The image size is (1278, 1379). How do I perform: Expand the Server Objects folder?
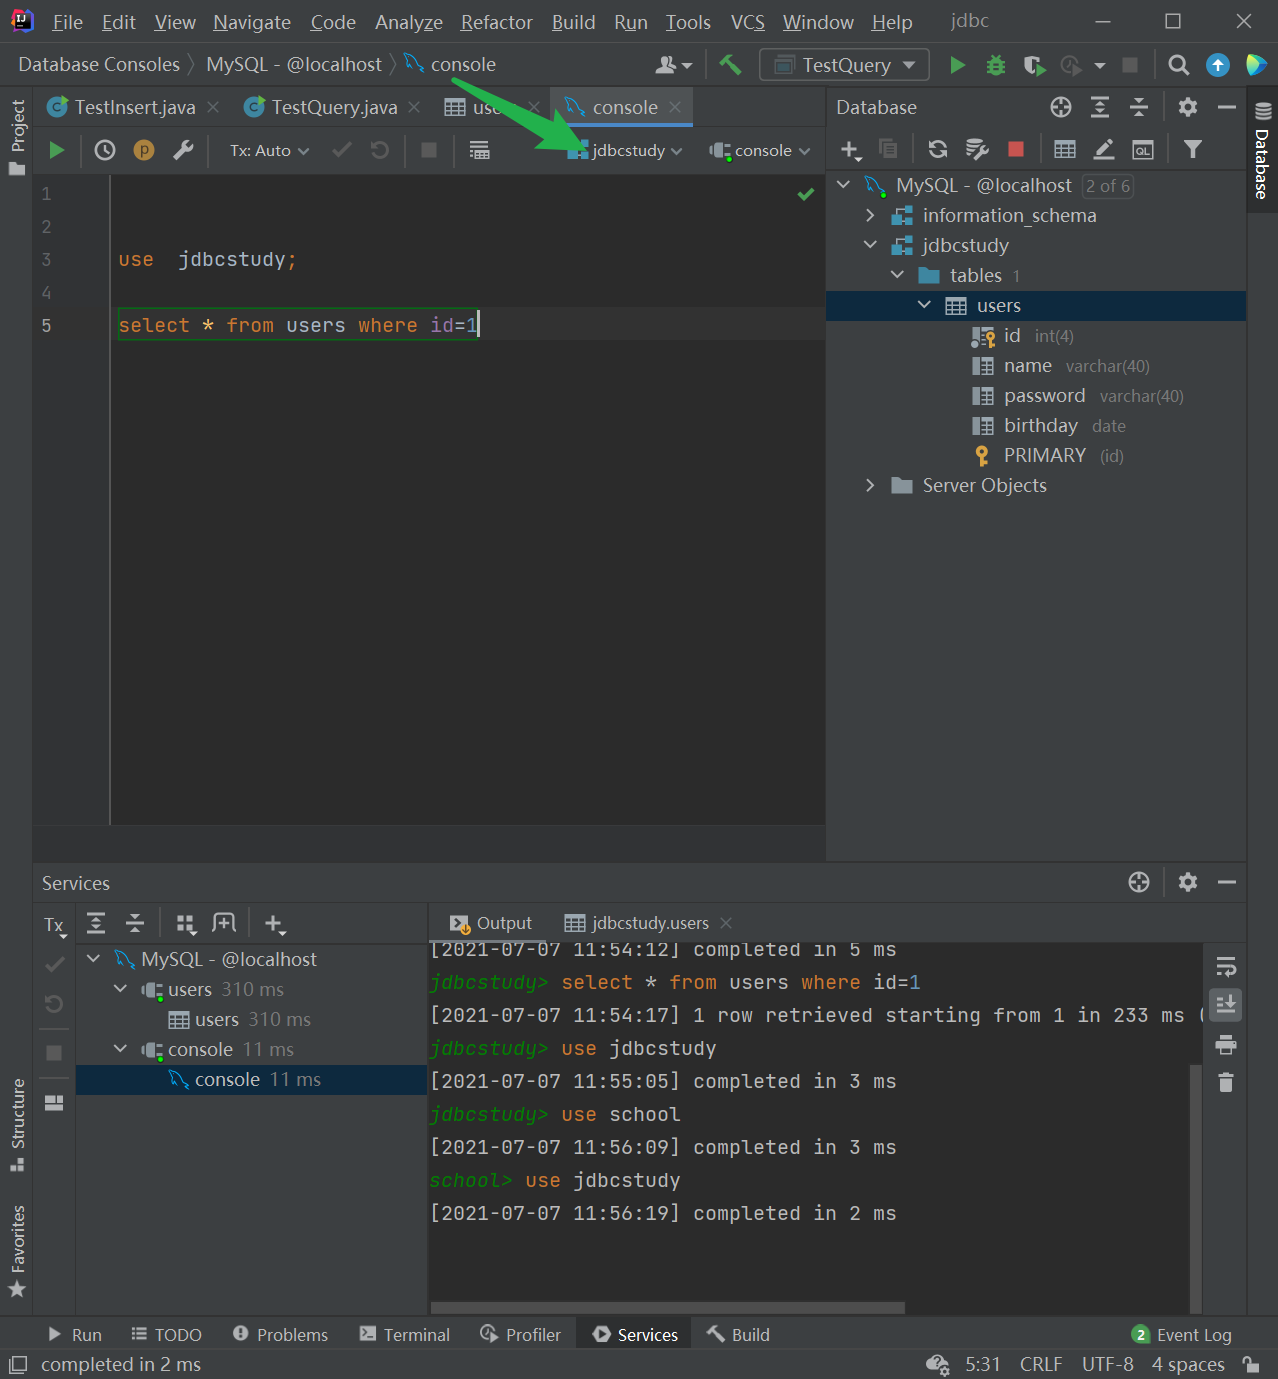(x=870, y=485)
